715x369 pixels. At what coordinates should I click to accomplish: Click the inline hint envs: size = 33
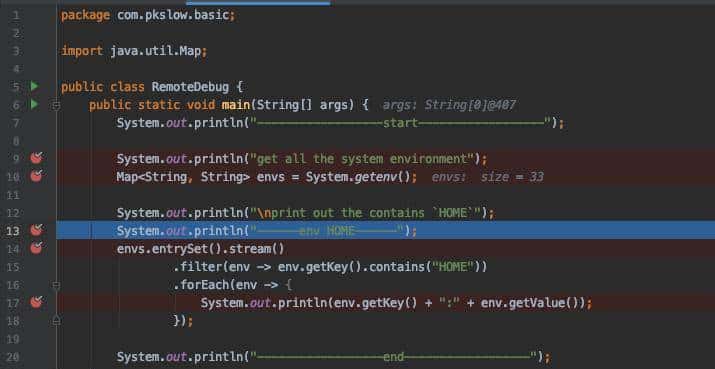[x=487, y=177]
